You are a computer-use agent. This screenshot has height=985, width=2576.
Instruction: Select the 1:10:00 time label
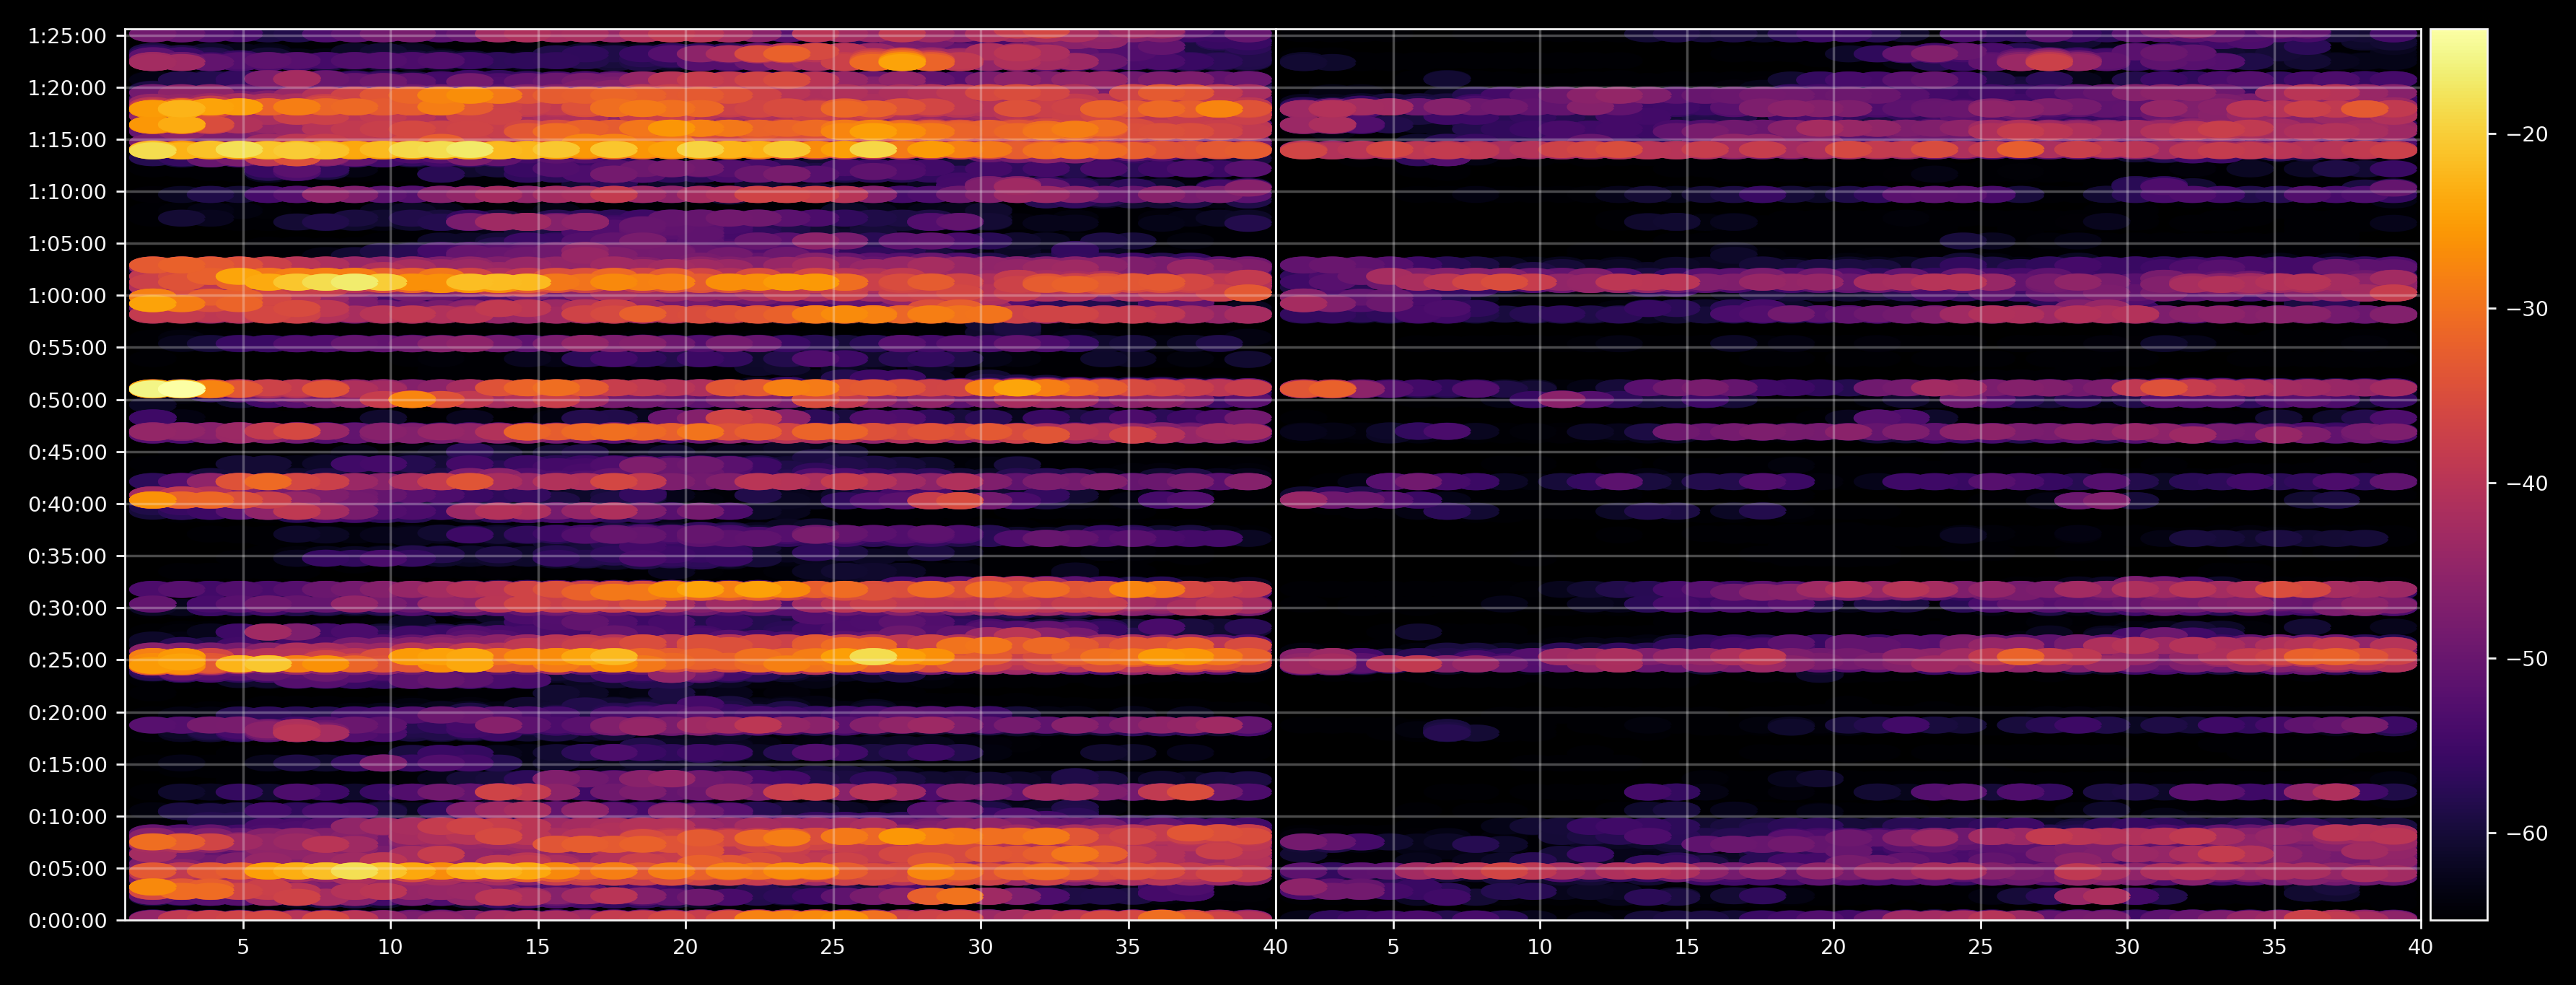pos(67,193)
